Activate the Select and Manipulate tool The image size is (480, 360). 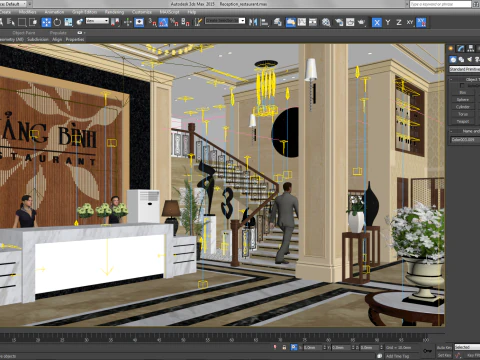127,22
